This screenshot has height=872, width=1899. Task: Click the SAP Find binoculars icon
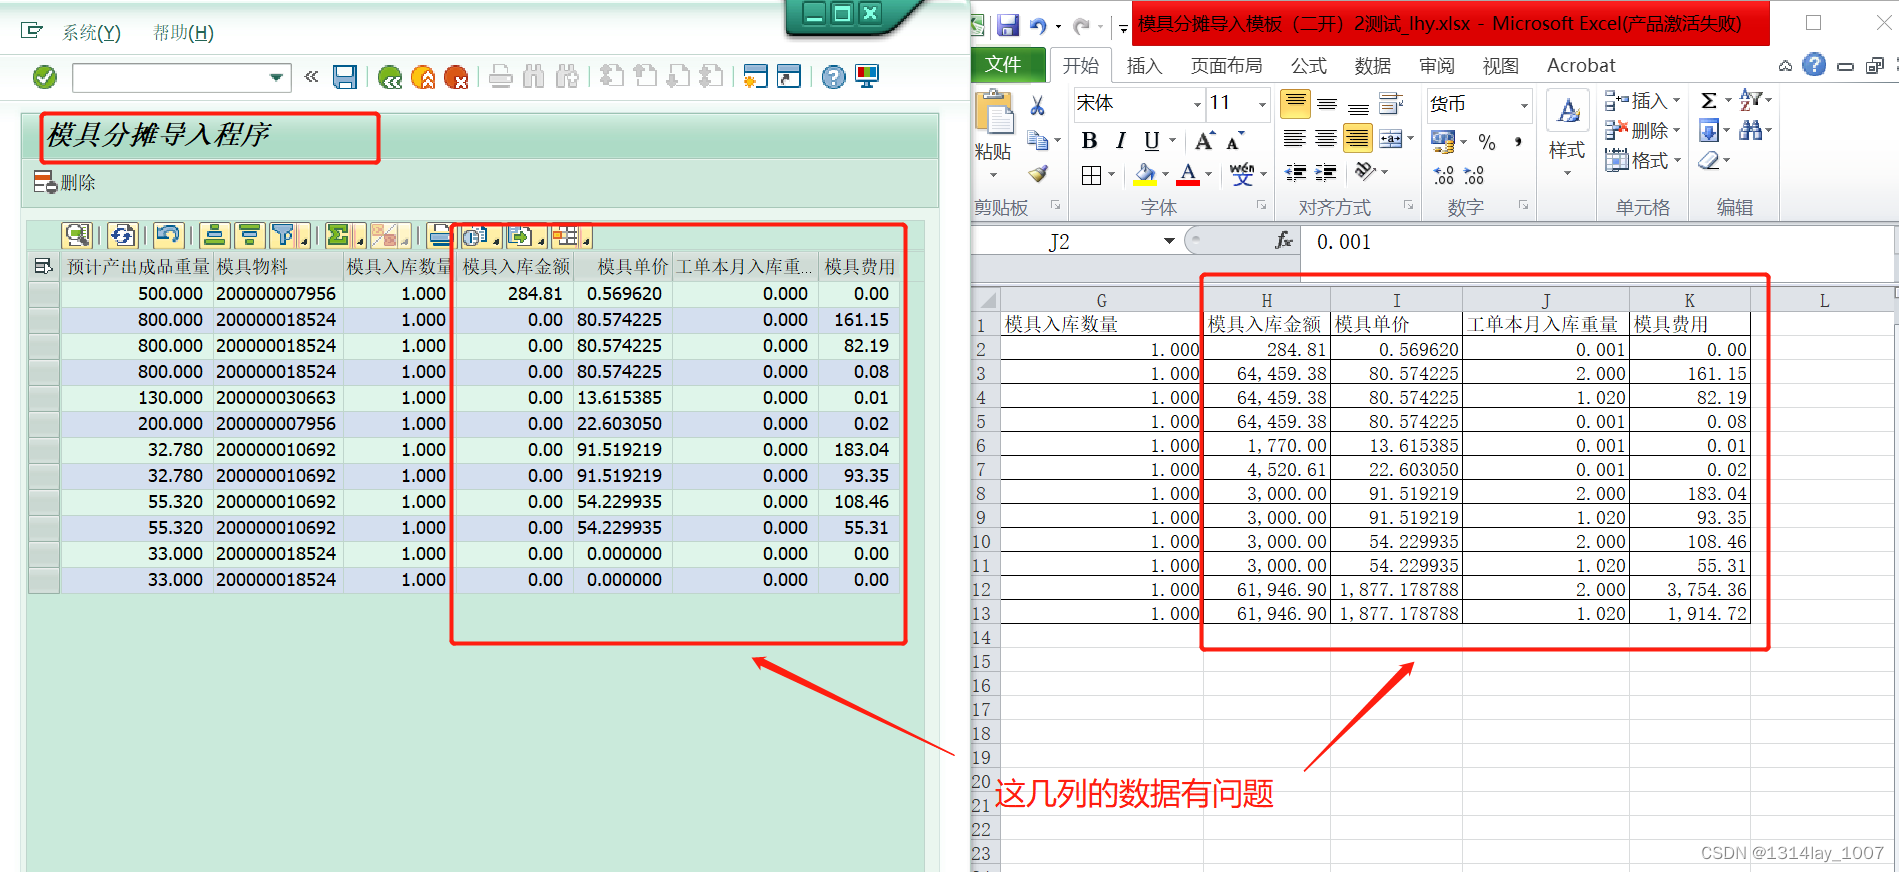(534, 77)
